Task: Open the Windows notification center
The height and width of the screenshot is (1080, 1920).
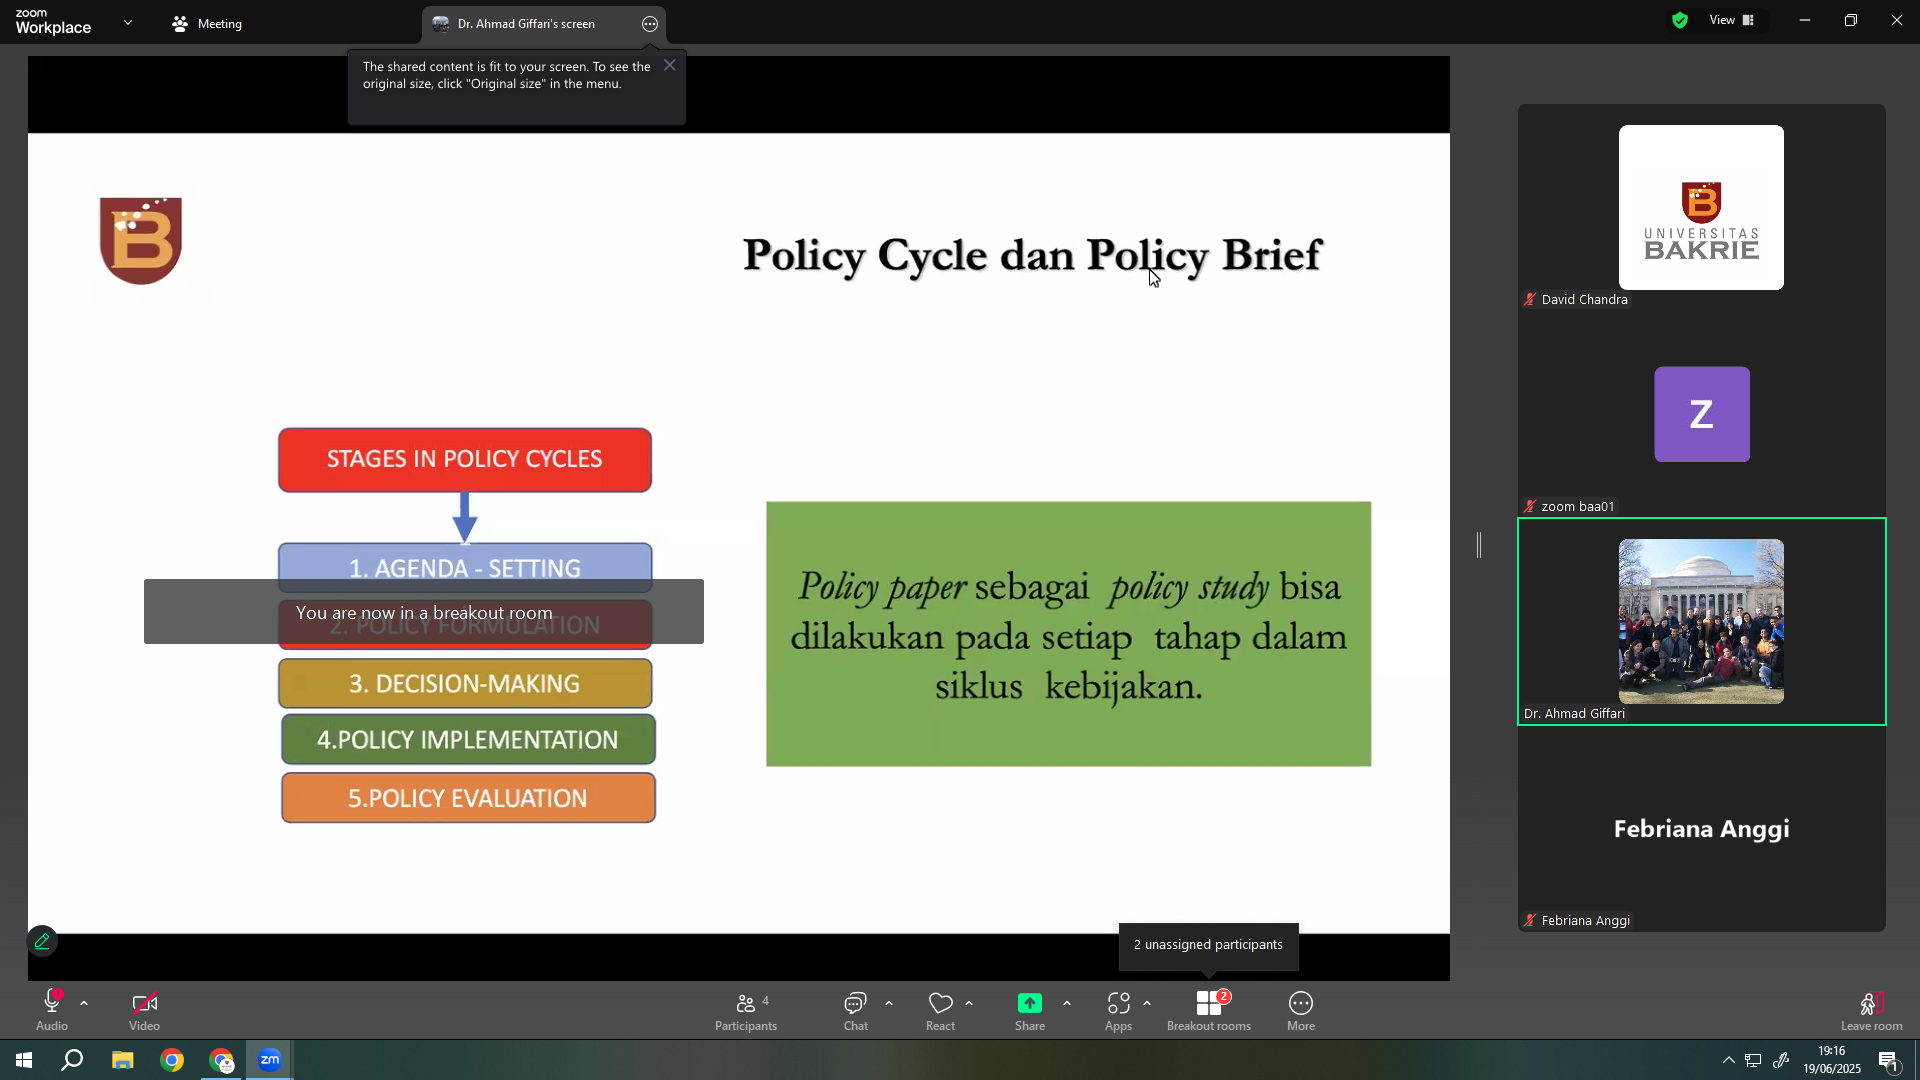Action: pyautogui.click(x=1889, y=1060)
